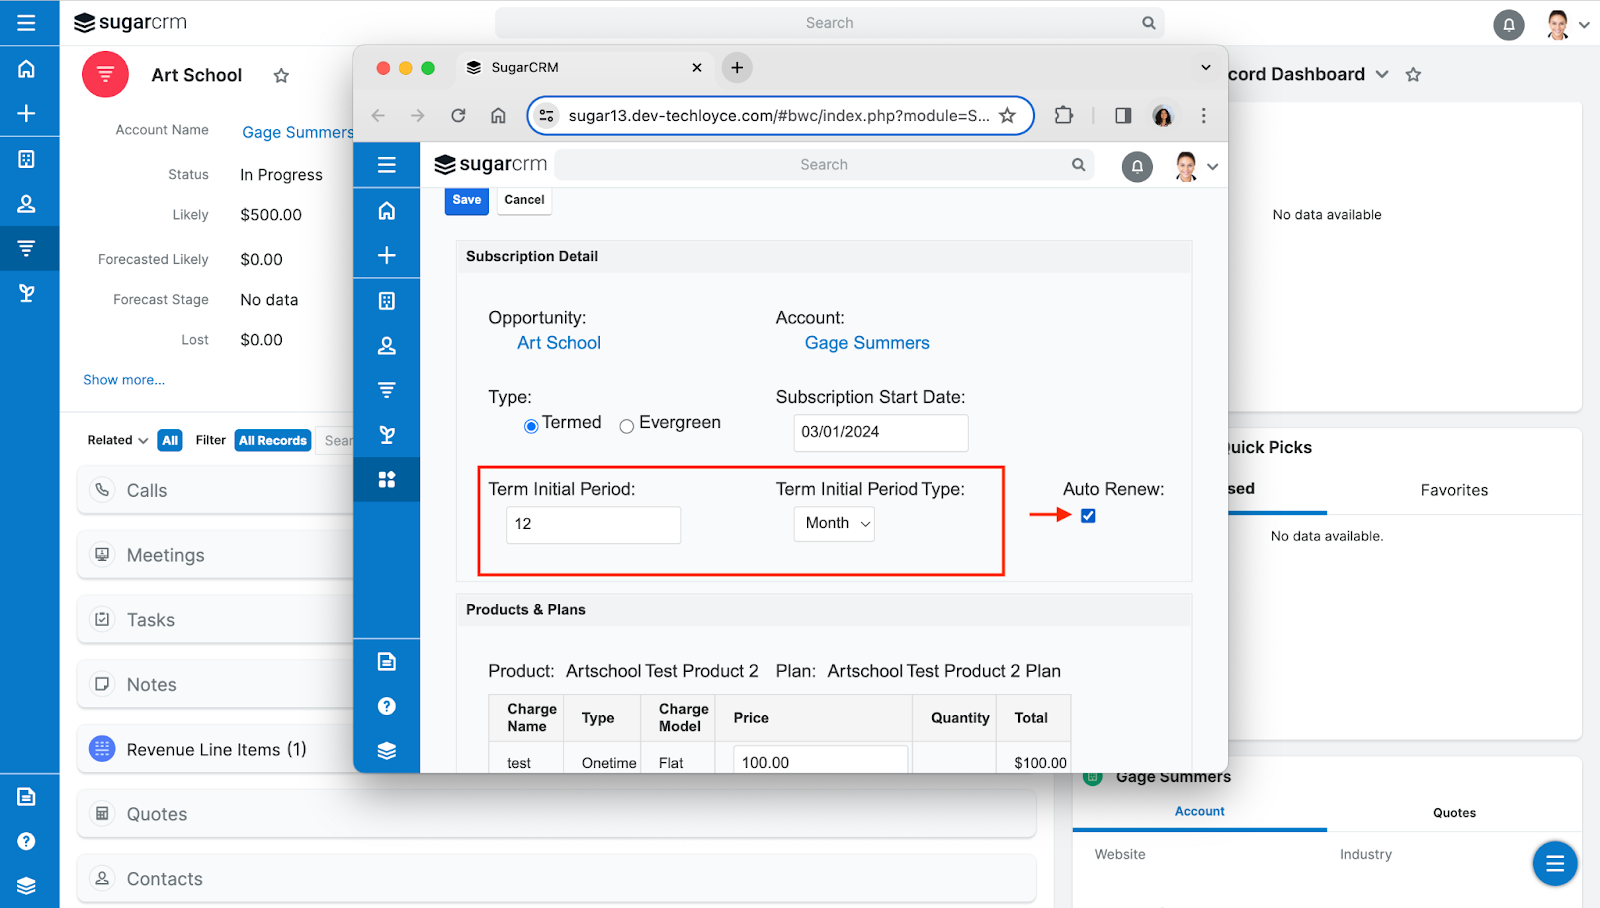The height and width of the screenshot is (908, 1600).
Task: Click the Term Initial Period input showing 12
Action: click(x=593, y=525)
